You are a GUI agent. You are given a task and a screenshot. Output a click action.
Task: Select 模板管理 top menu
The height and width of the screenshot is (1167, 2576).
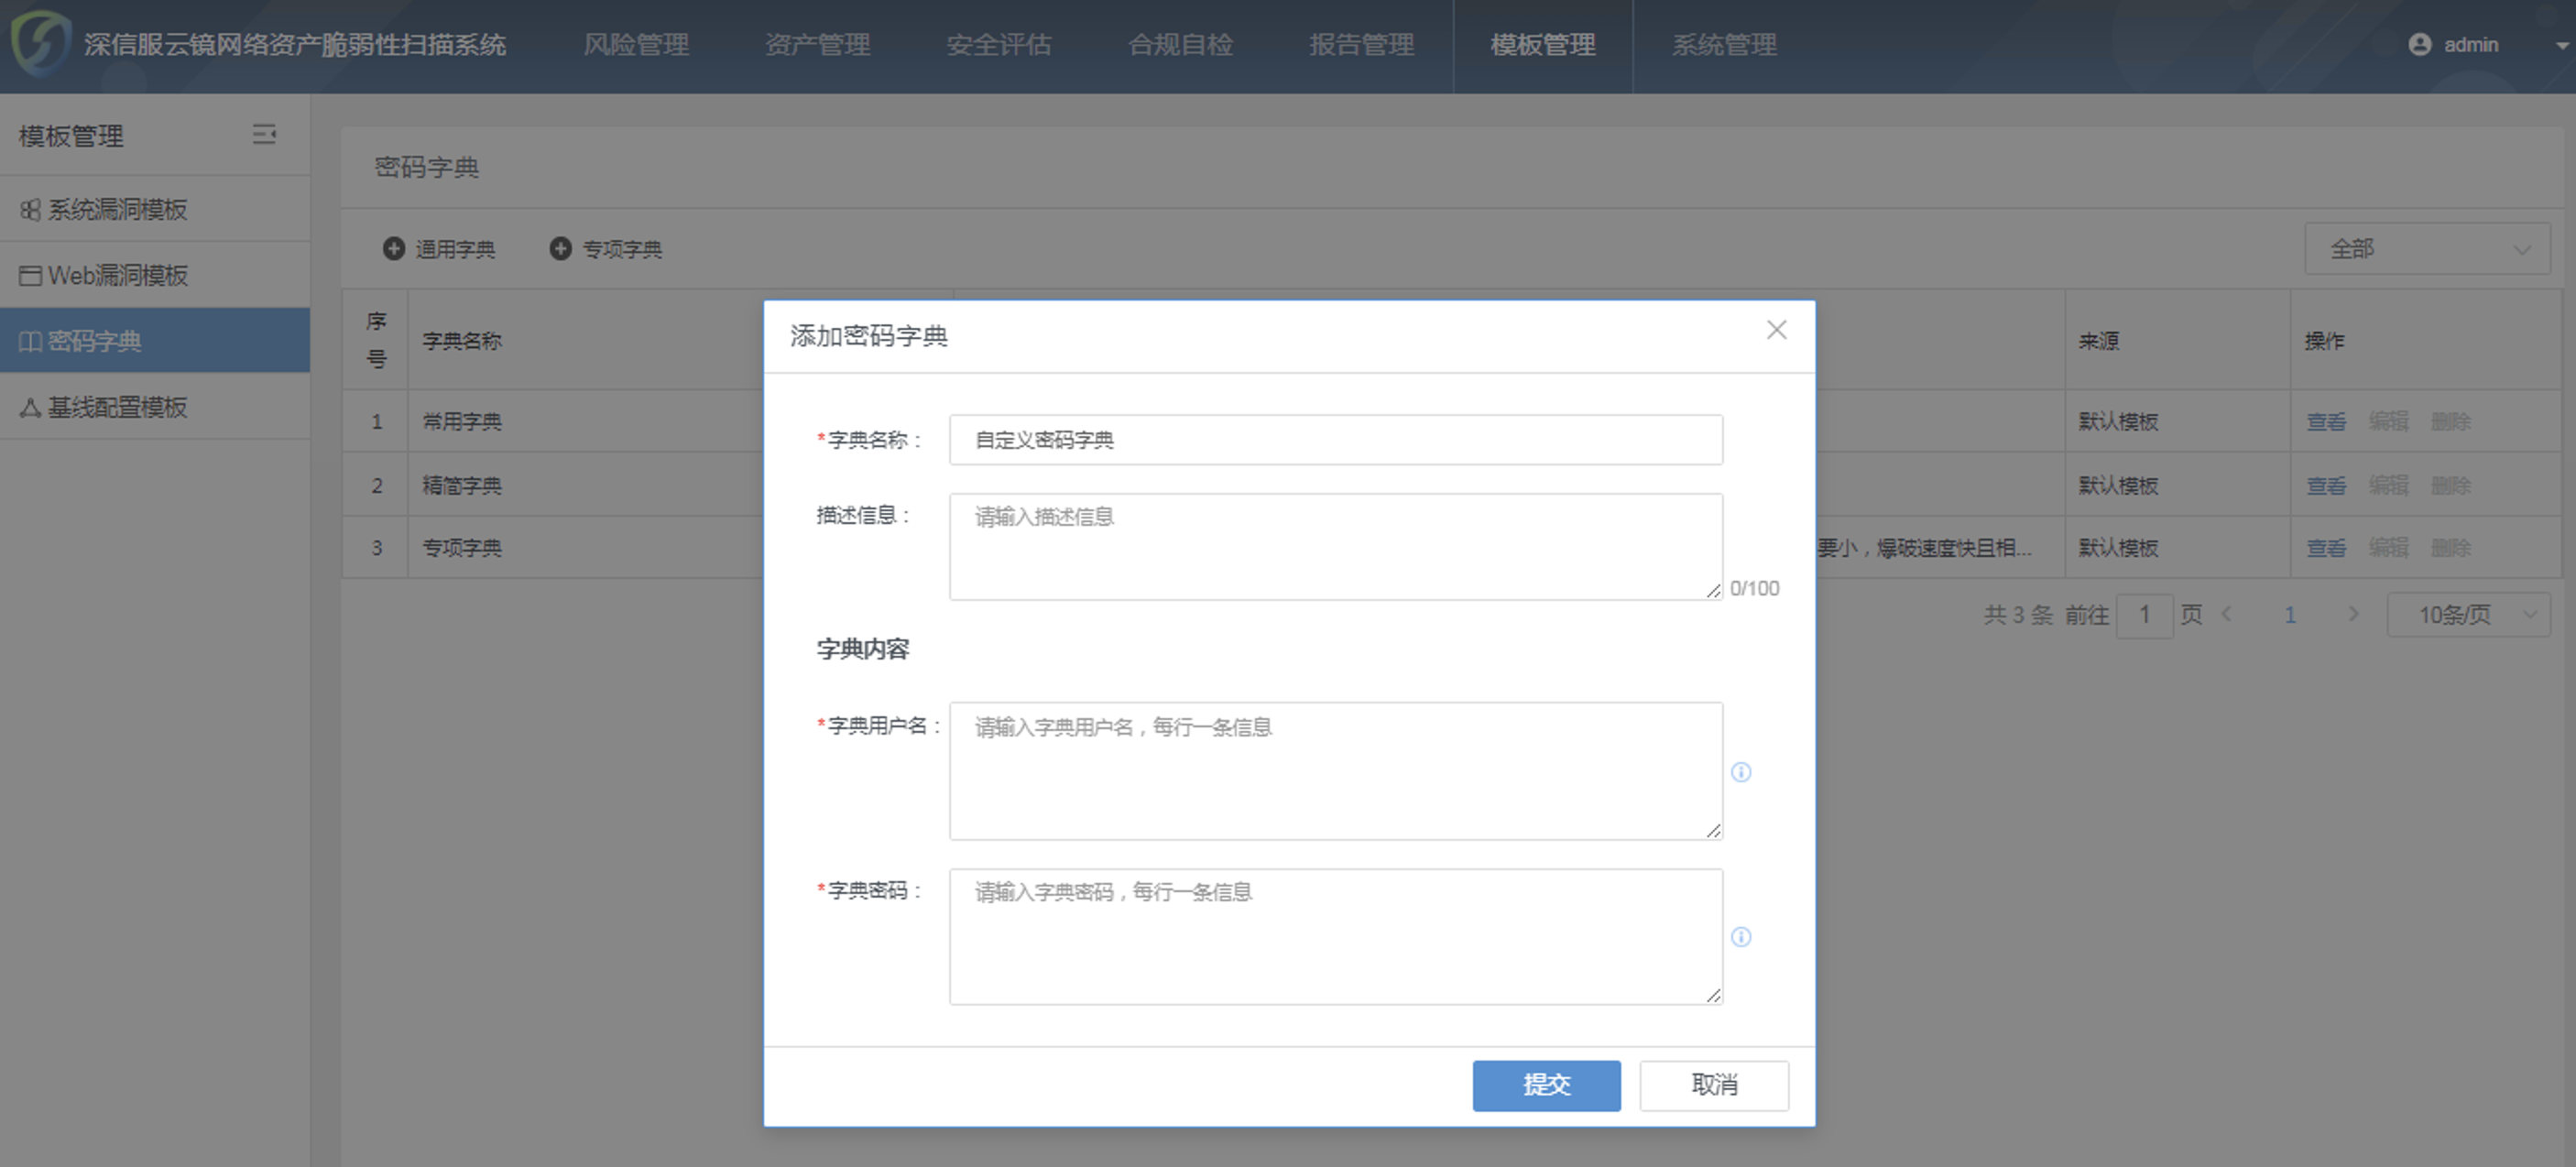(1542, 45)
